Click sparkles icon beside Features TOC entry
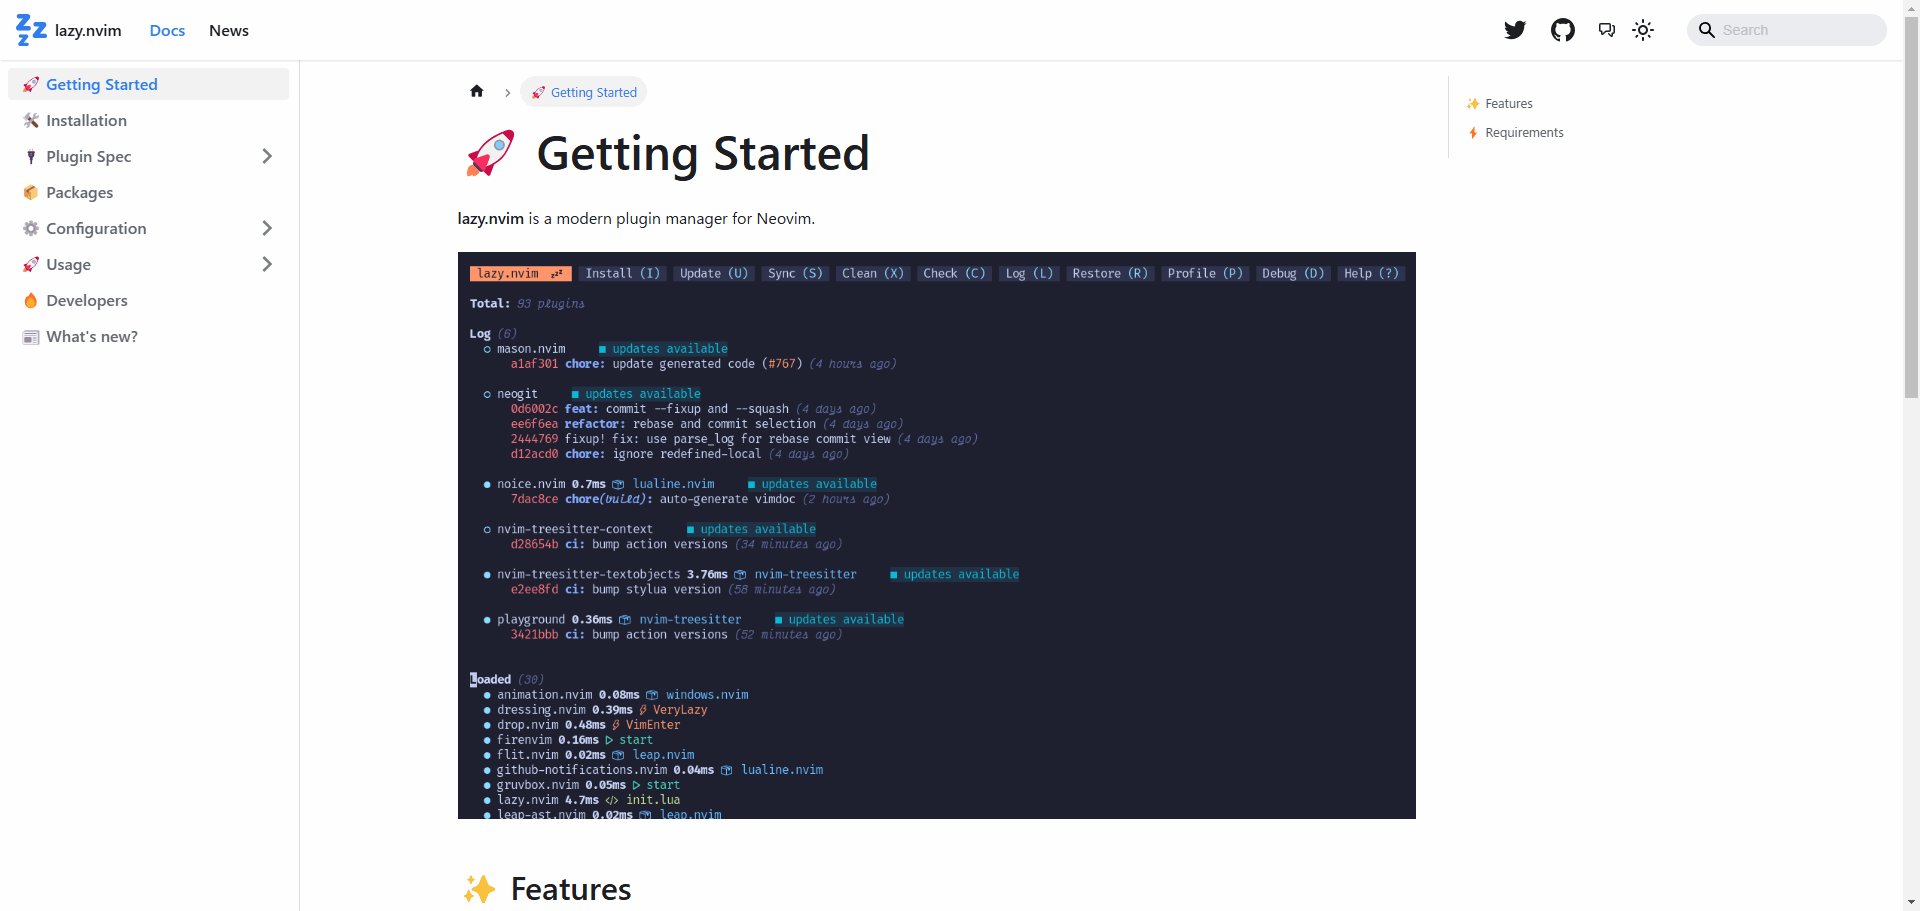The image size is (1920, 911). coord(1473,103)
